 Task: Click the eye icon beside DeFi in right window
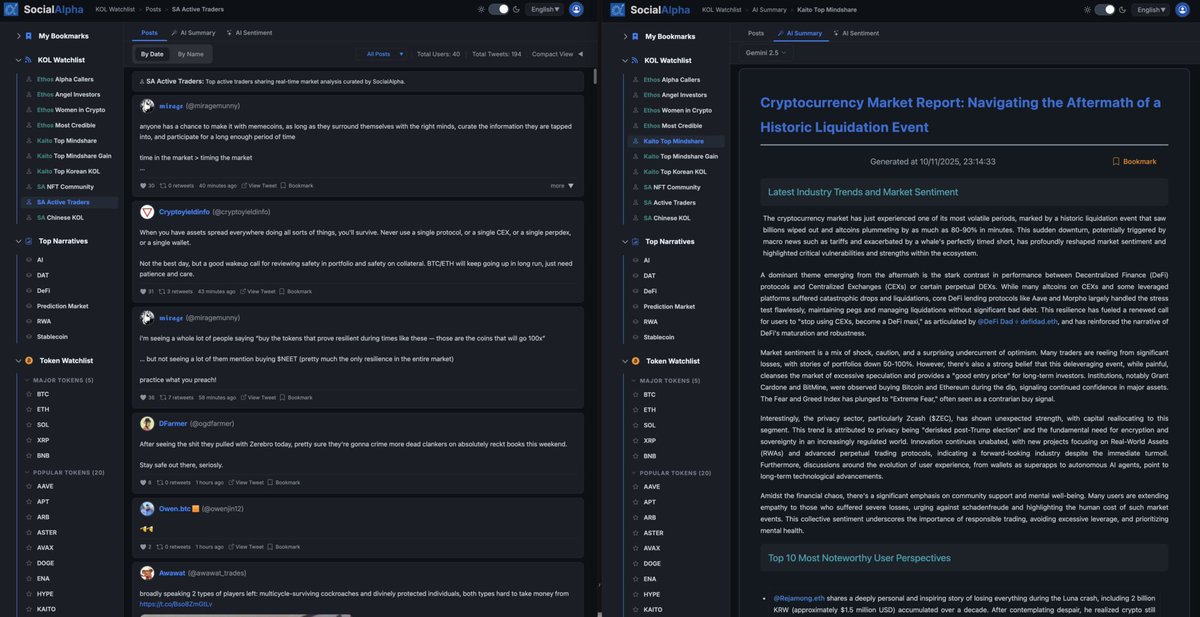tap(634, 290)
